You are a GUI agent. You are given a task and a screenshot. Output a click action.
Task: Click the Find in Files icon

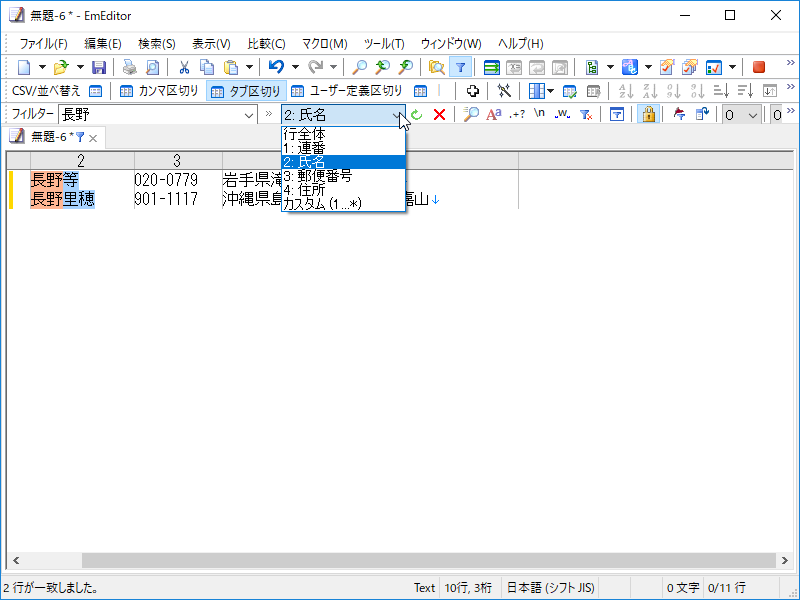tap(436, 67)
